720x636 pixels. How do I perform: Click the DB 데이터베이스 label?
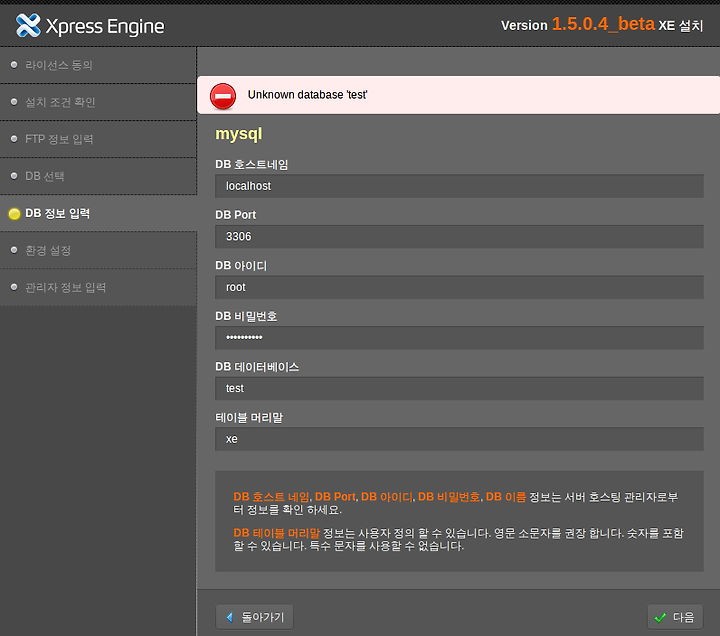point(257,367)
